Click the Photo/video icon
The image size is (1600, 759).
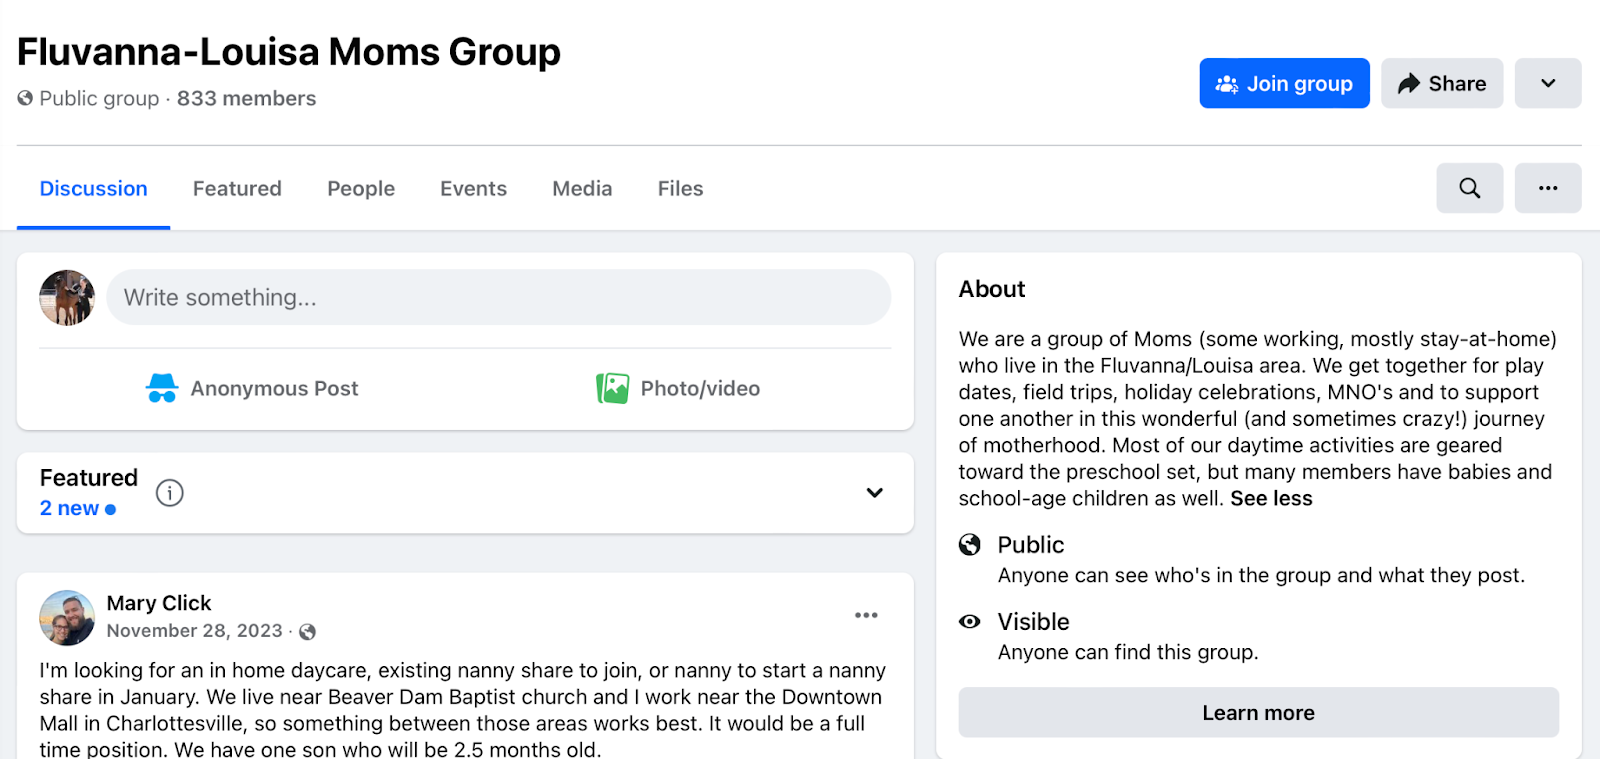pos(612,388)
